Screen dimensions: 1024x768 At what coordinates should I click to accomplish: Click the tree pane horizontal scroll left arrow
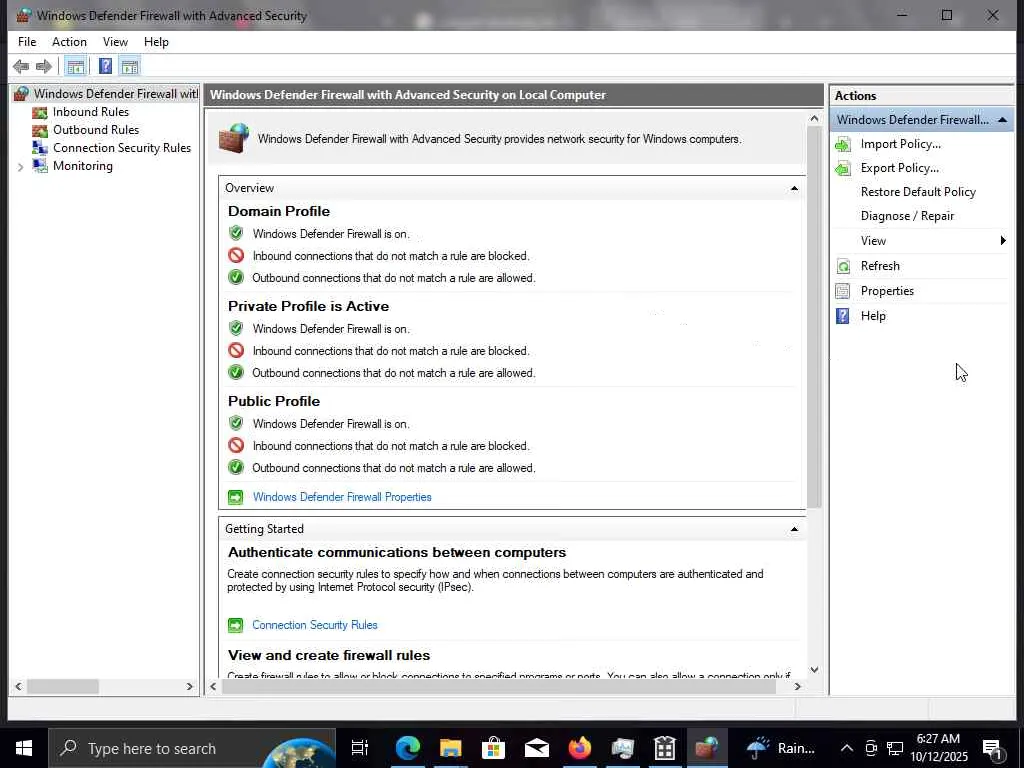pos(18,686)
